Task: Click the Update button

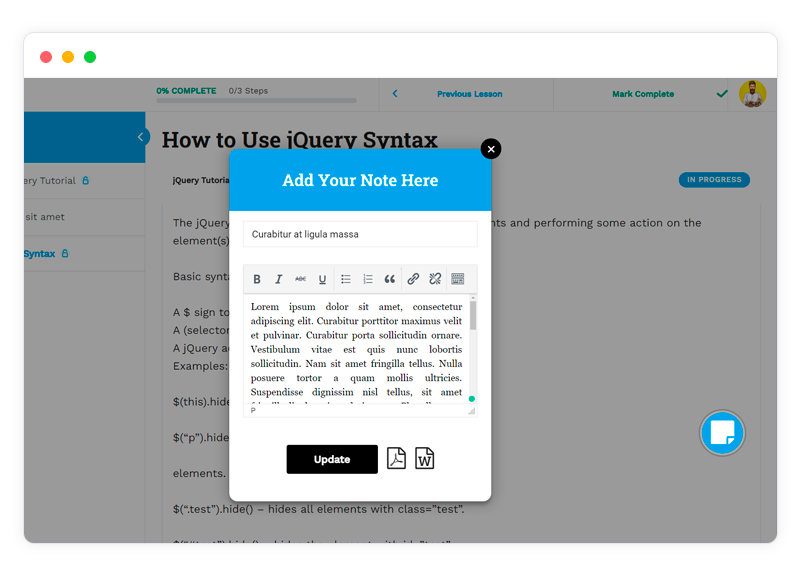Action: [332, 459]
